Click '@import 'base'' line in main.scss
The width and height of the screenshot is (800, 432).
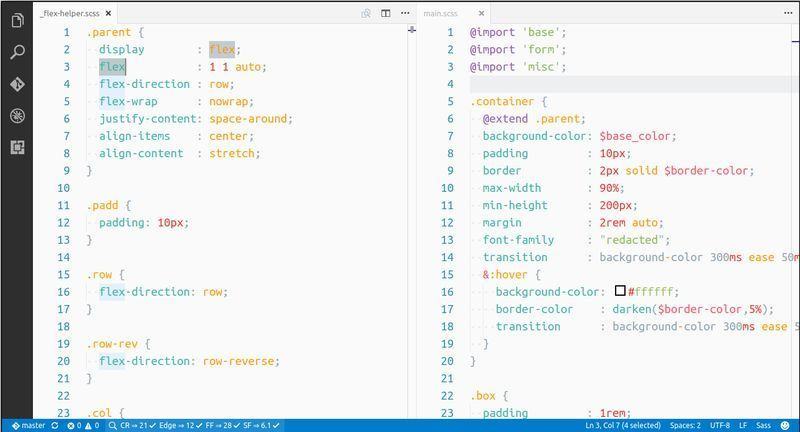coord(518,32)
